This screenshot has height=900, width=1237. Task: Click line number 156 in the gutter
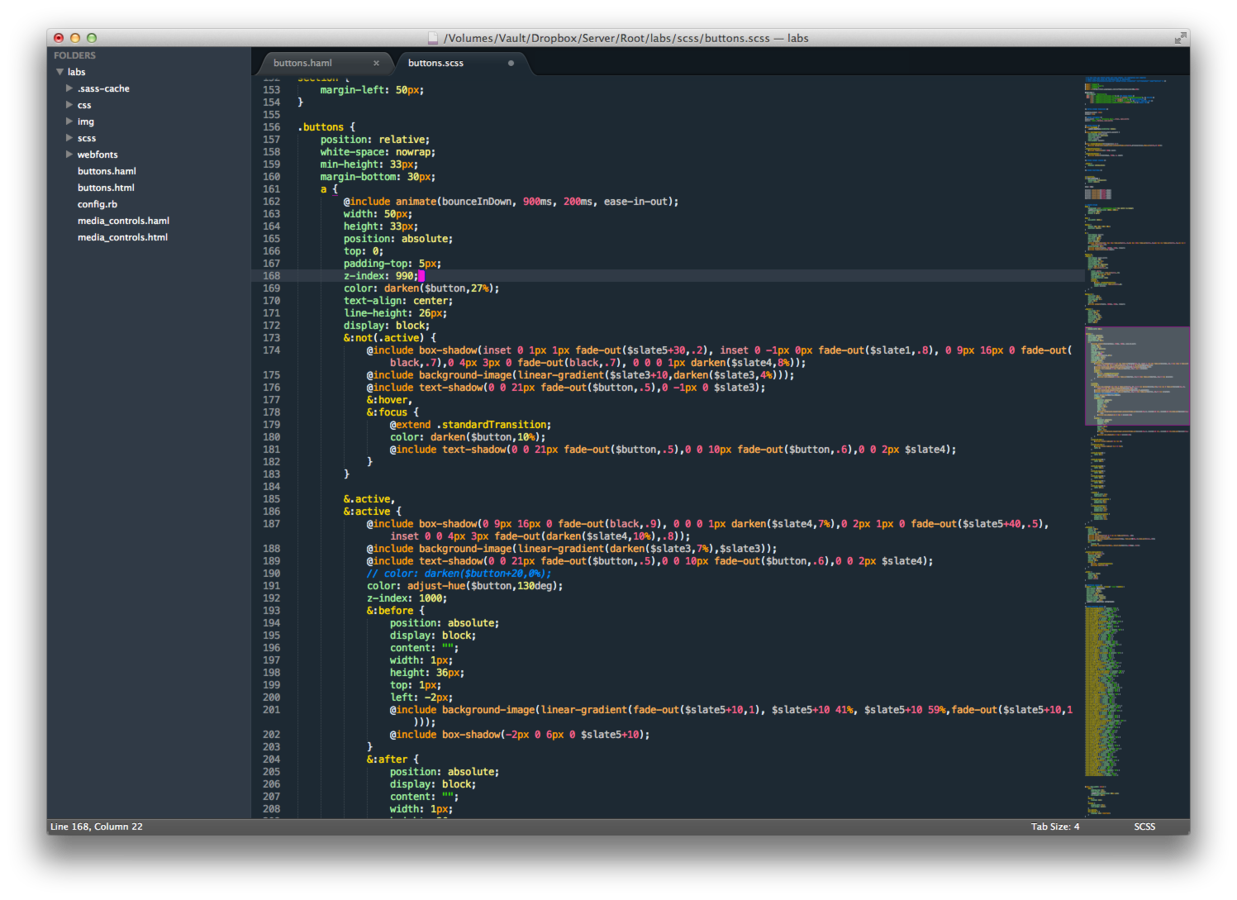tap(271, 127)
